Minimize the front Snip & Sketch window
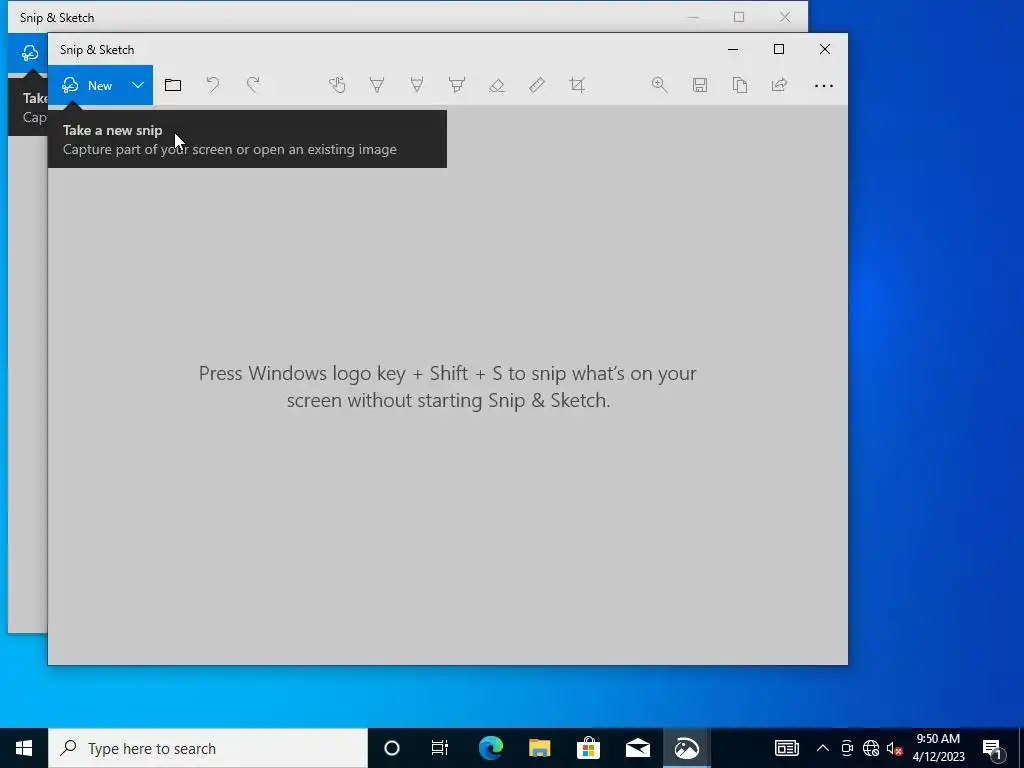The image size is (1024, 768). [x=733, y=49]
